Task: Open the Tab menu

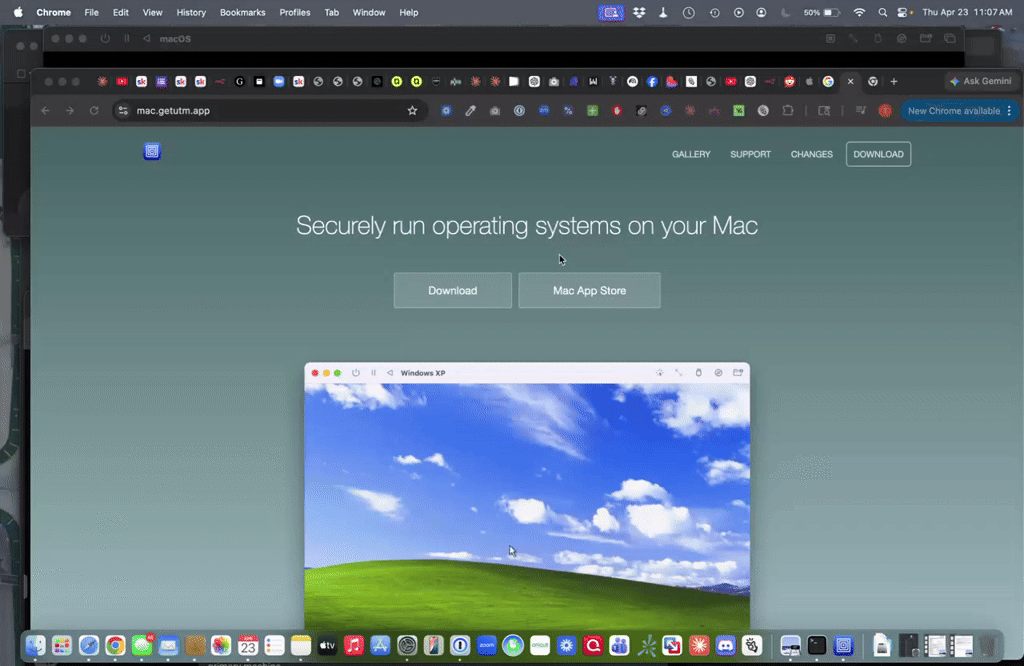Action: 332,12
